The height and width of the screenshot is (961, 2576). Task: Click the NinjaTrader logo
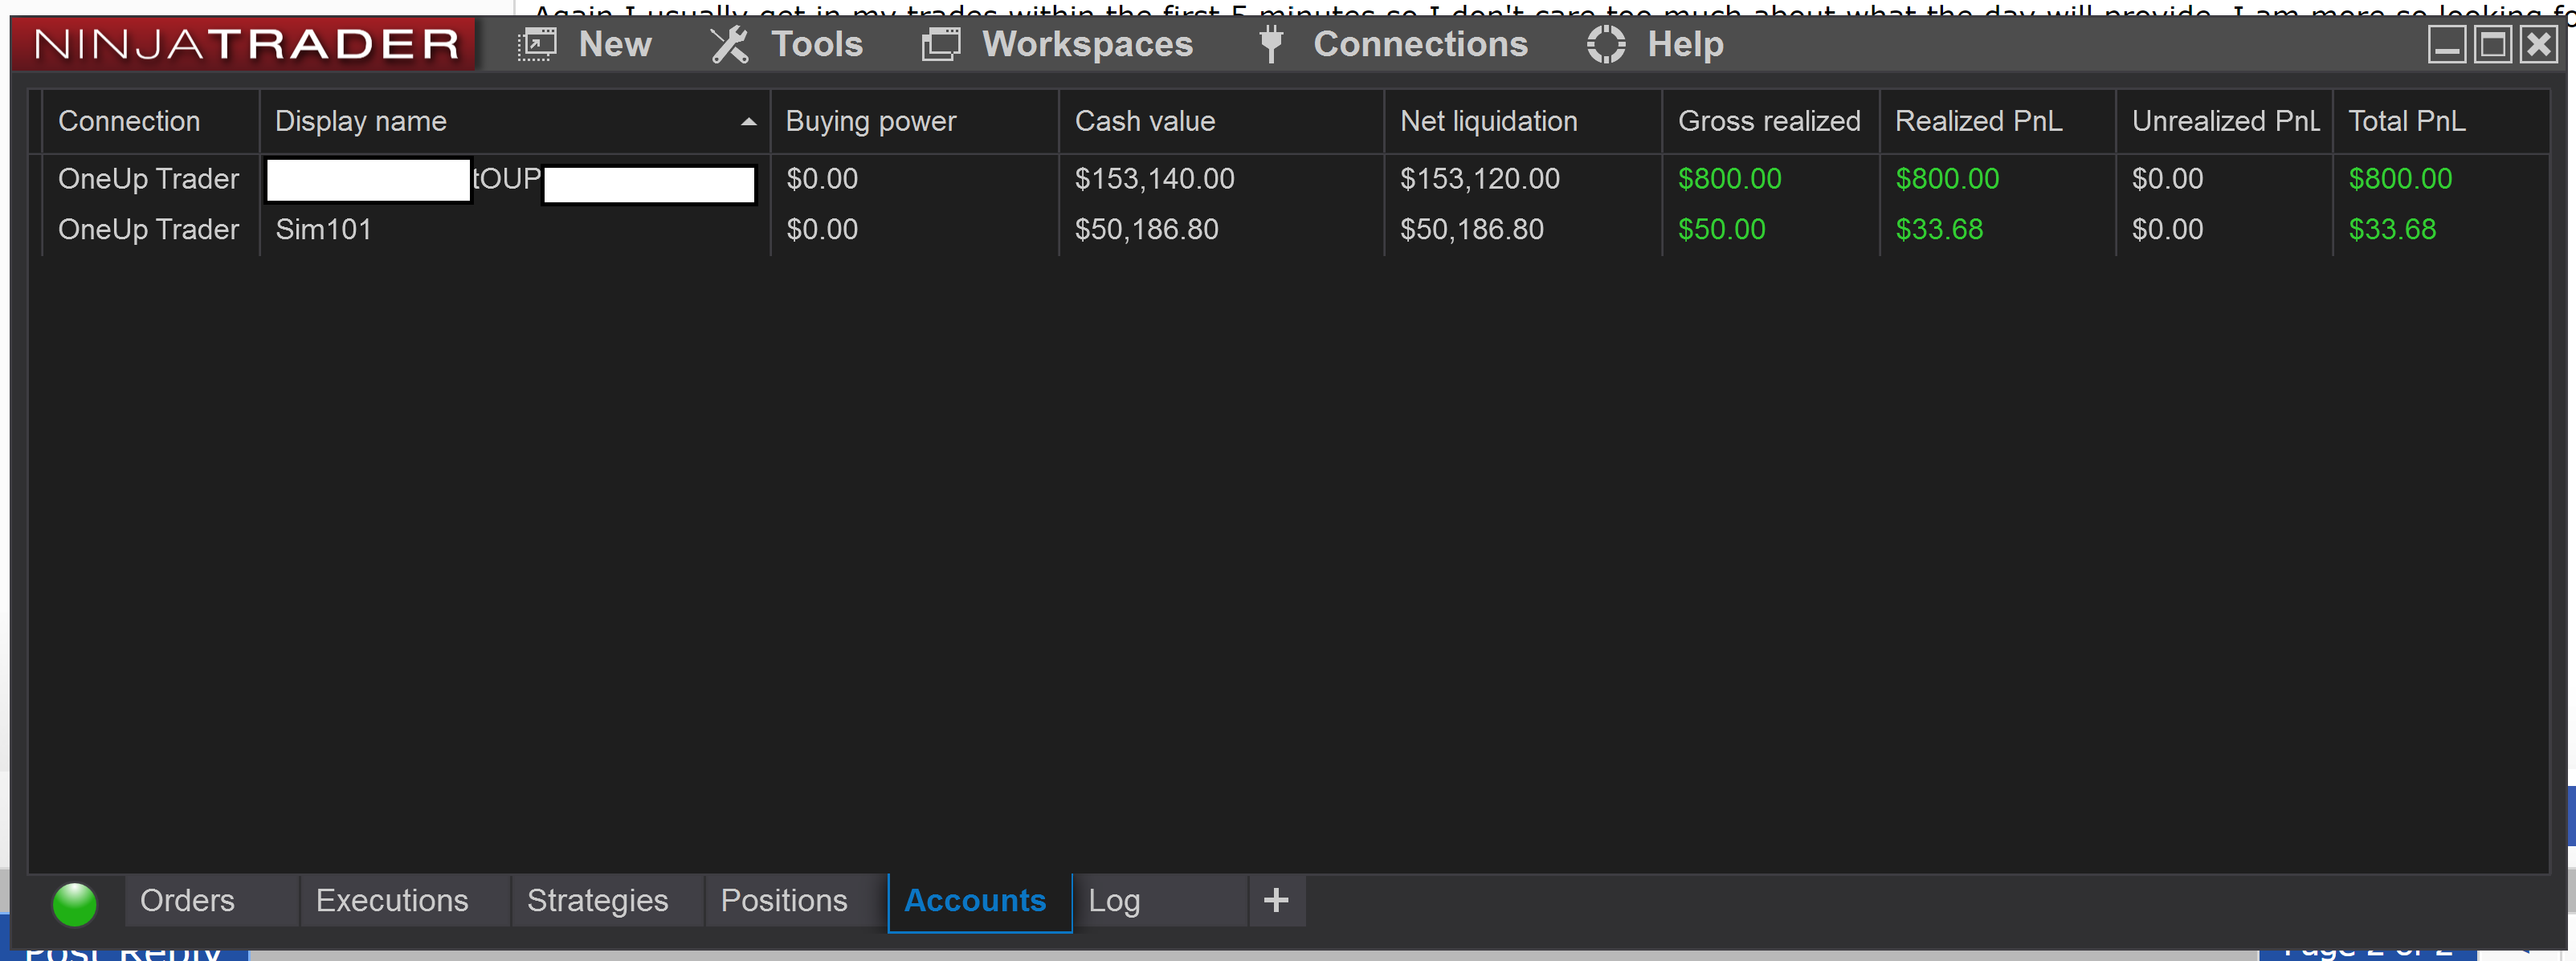tap(246, 44)
